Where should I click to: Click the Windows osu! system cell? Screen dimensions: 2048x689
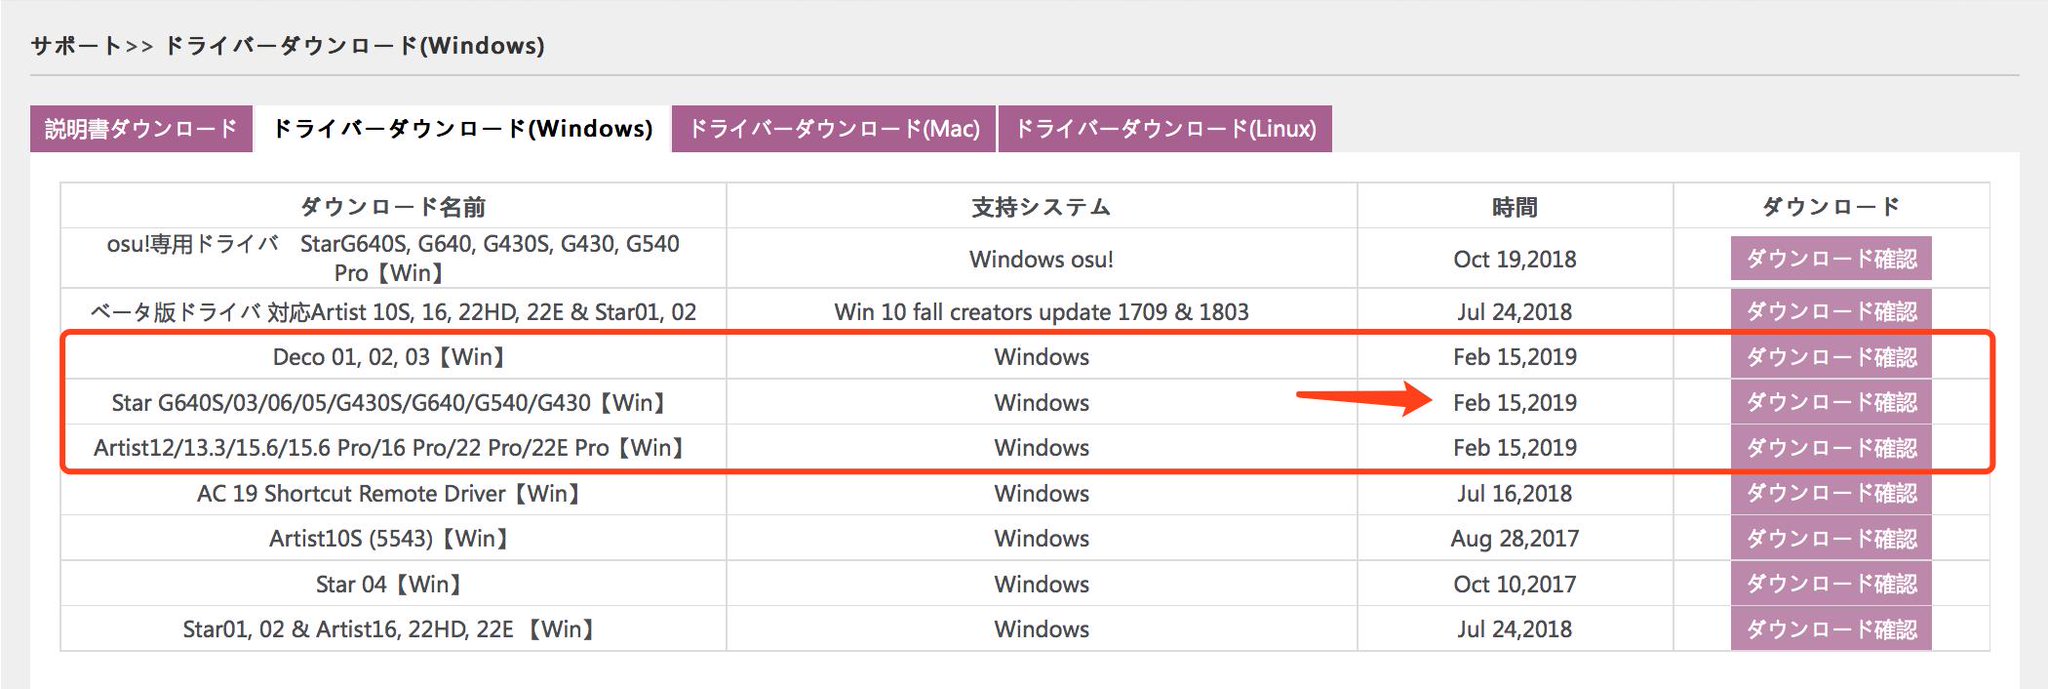[x=1041, y=259]
